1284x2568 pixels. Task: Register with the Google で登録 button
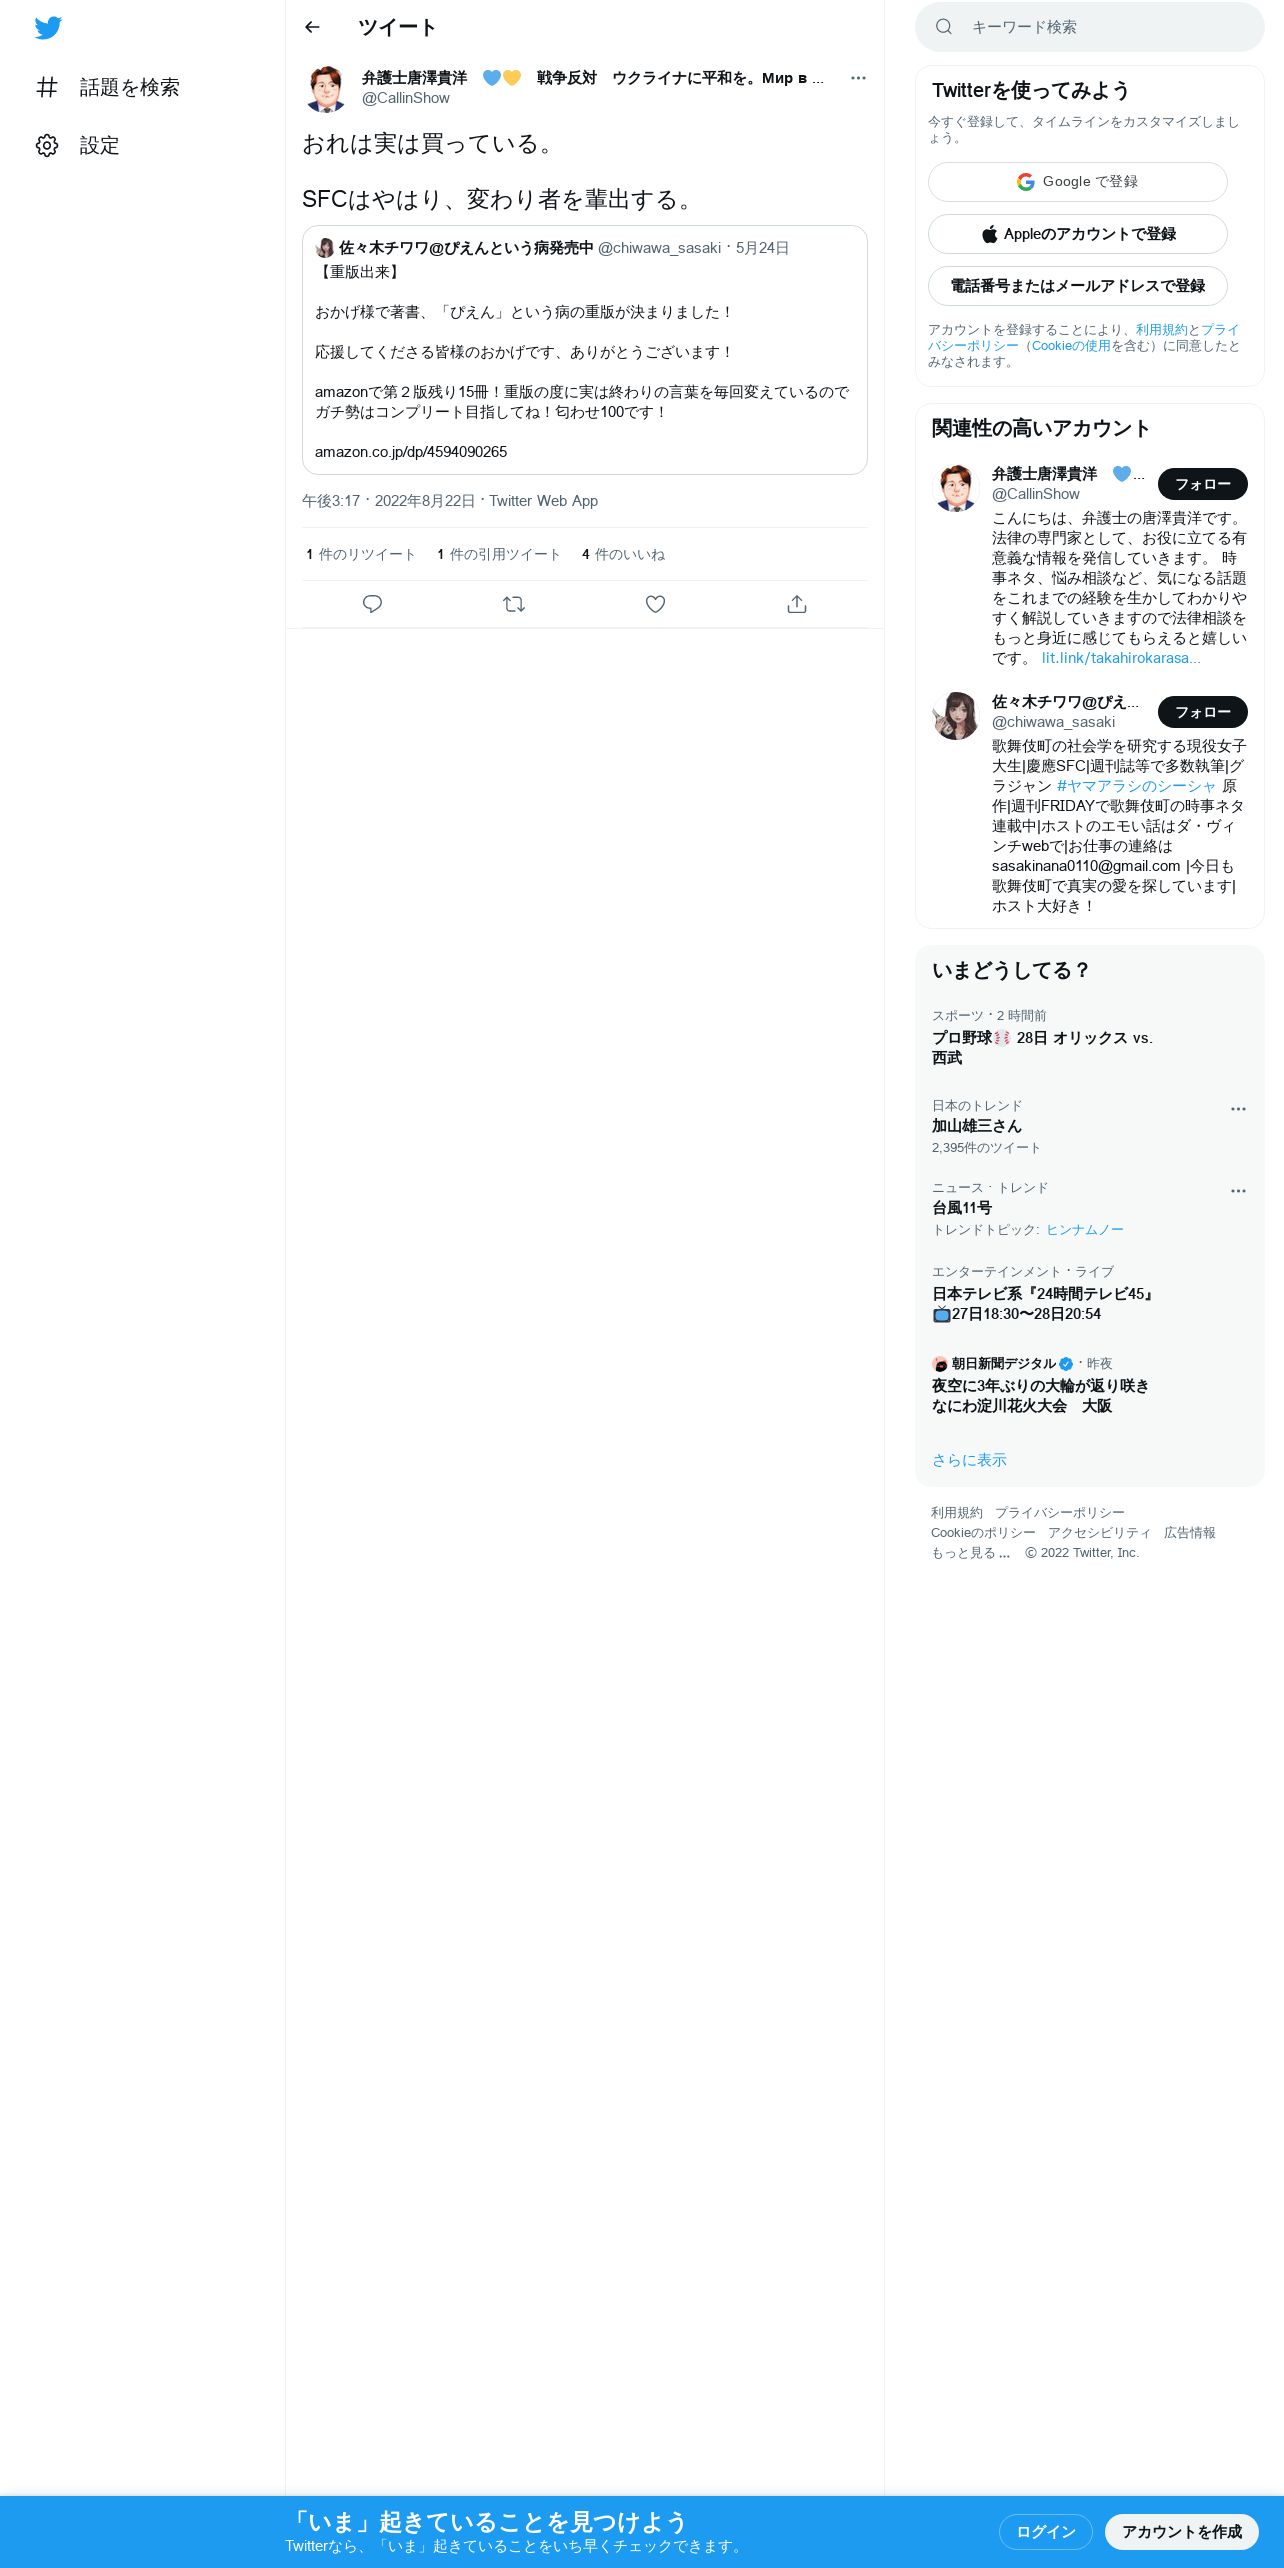1078,182
